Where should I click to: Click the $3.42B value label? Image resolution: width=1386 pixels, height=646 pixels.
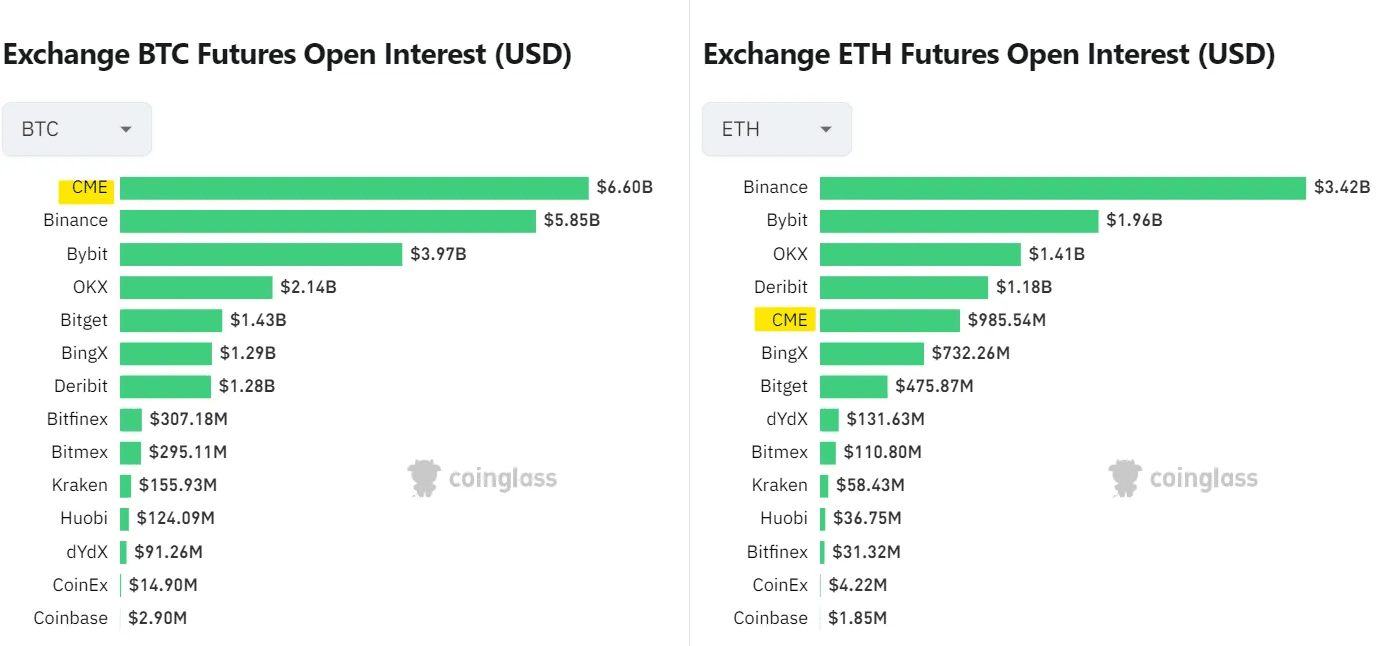tap(1342, 187)
